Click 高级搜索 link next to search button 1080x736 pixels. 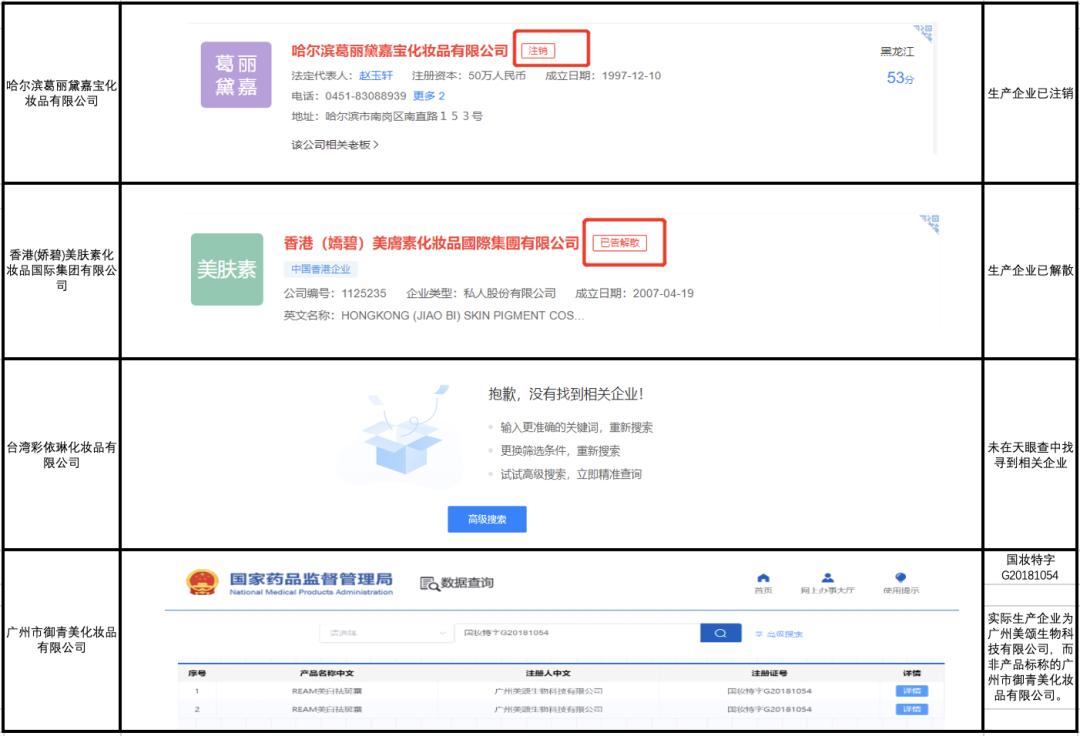point(779,634)
